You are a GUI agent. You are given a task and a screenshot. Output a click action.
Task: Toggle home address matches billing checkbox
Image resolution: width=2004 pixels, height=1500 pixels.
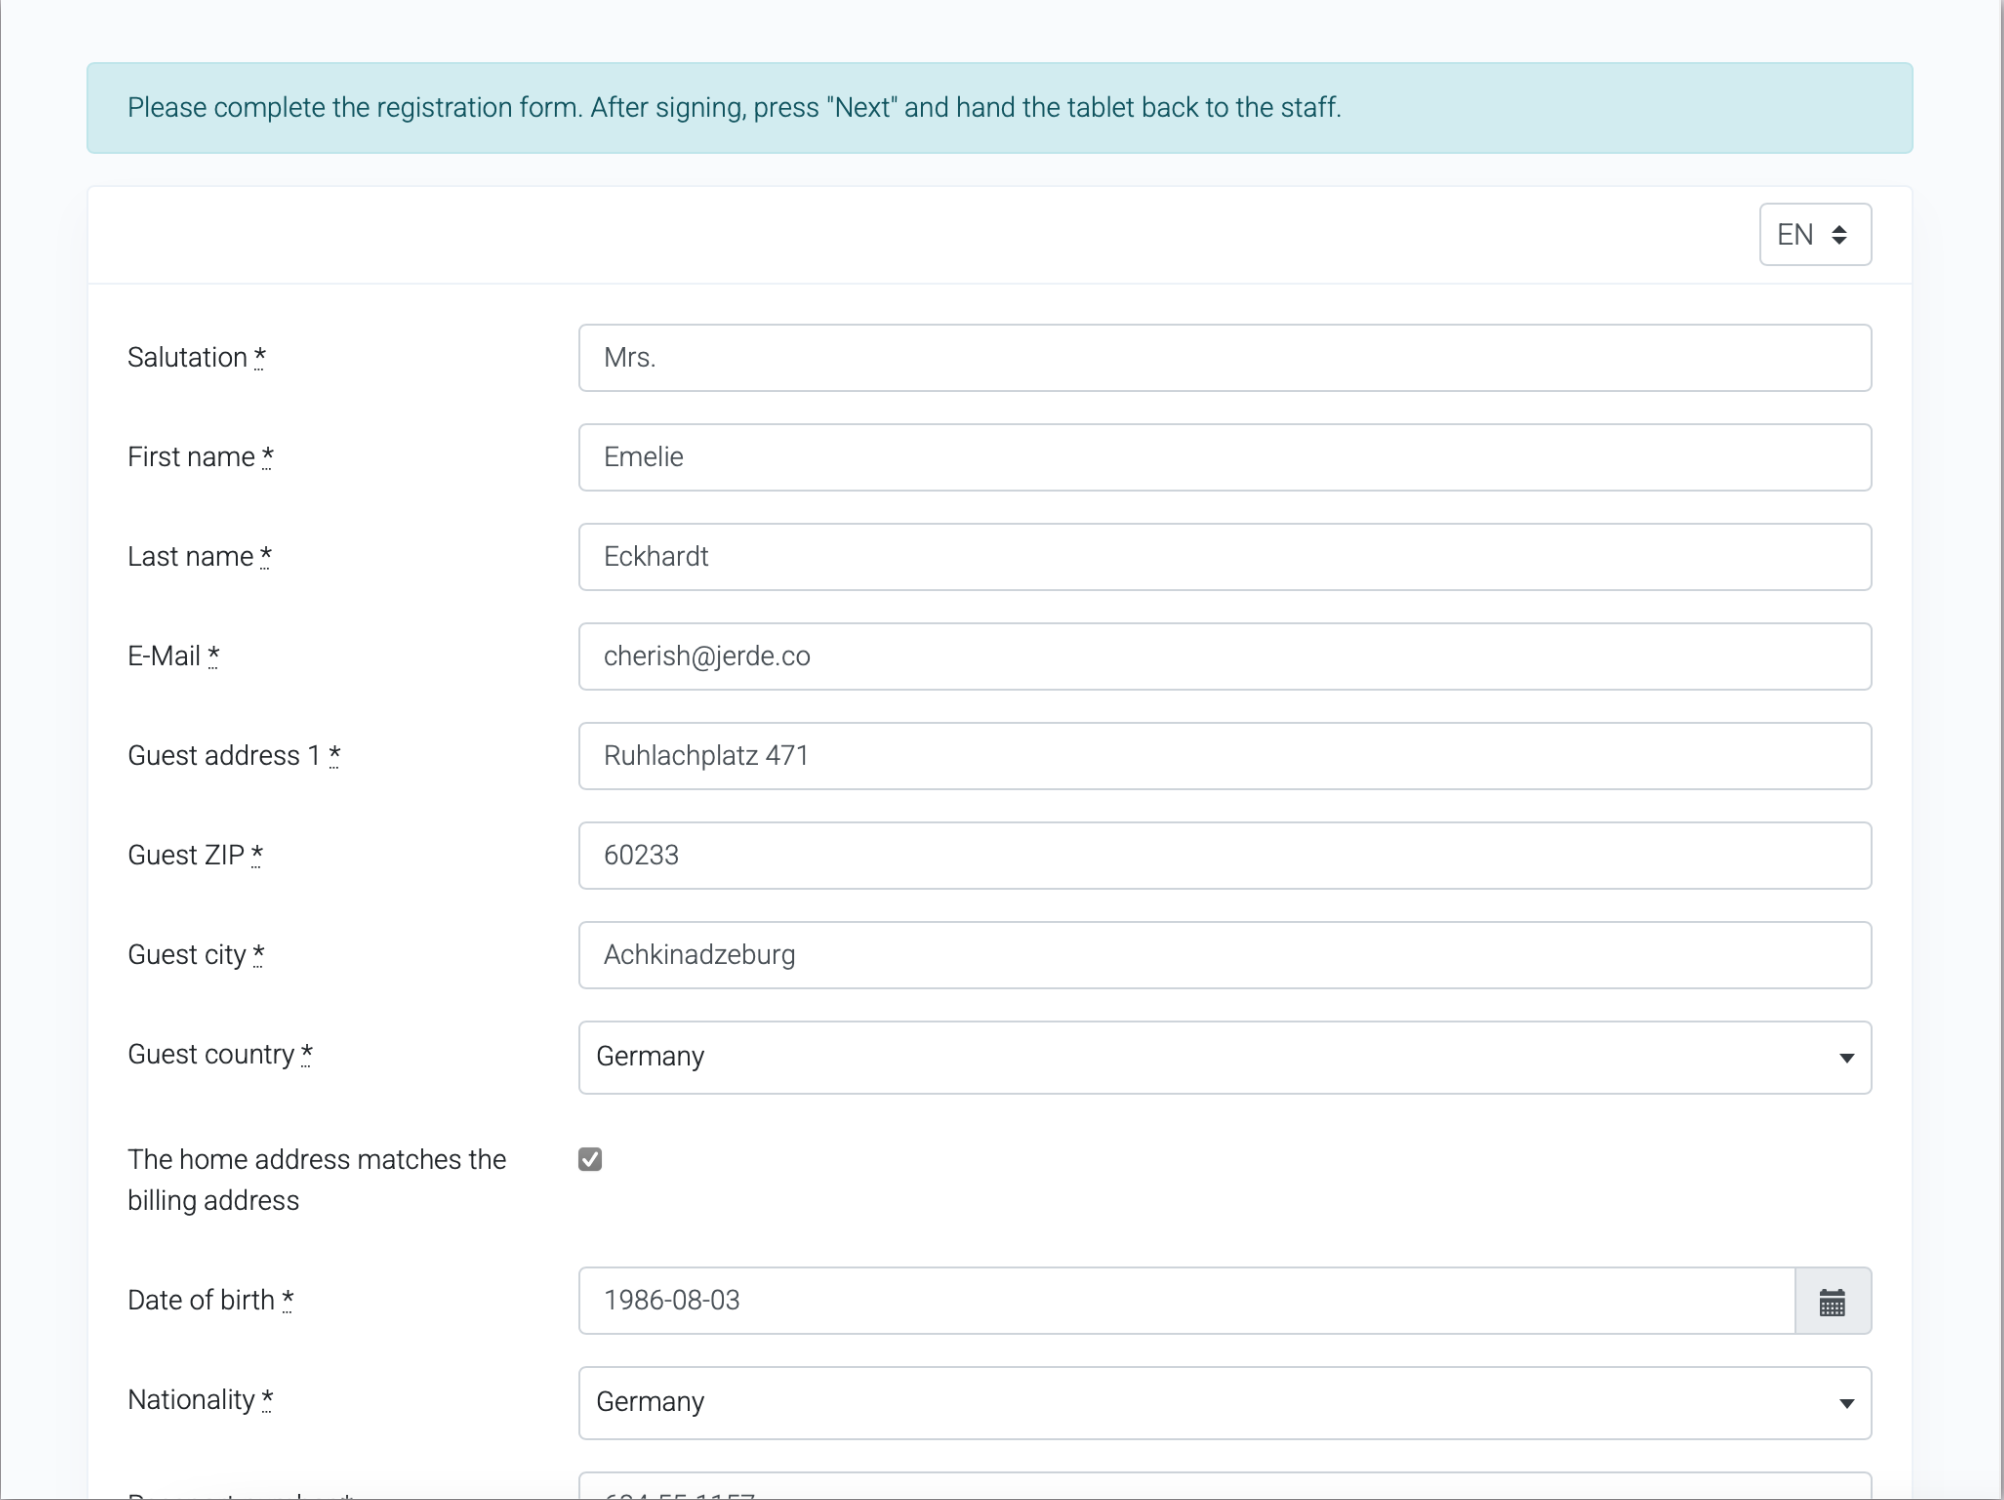[590, 1159]
